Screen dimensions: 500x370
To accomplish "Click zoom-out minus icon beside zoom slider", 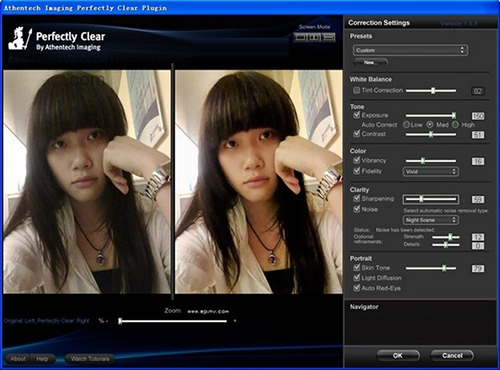I will tap(107, 321).
